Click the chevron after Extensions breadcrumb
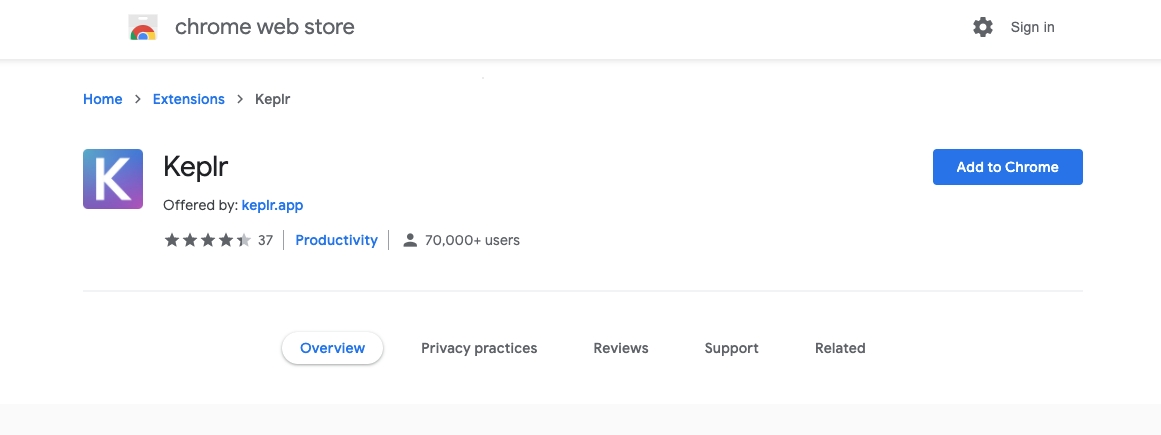This screenshot has height=435, width=1161. coord(240,99)
